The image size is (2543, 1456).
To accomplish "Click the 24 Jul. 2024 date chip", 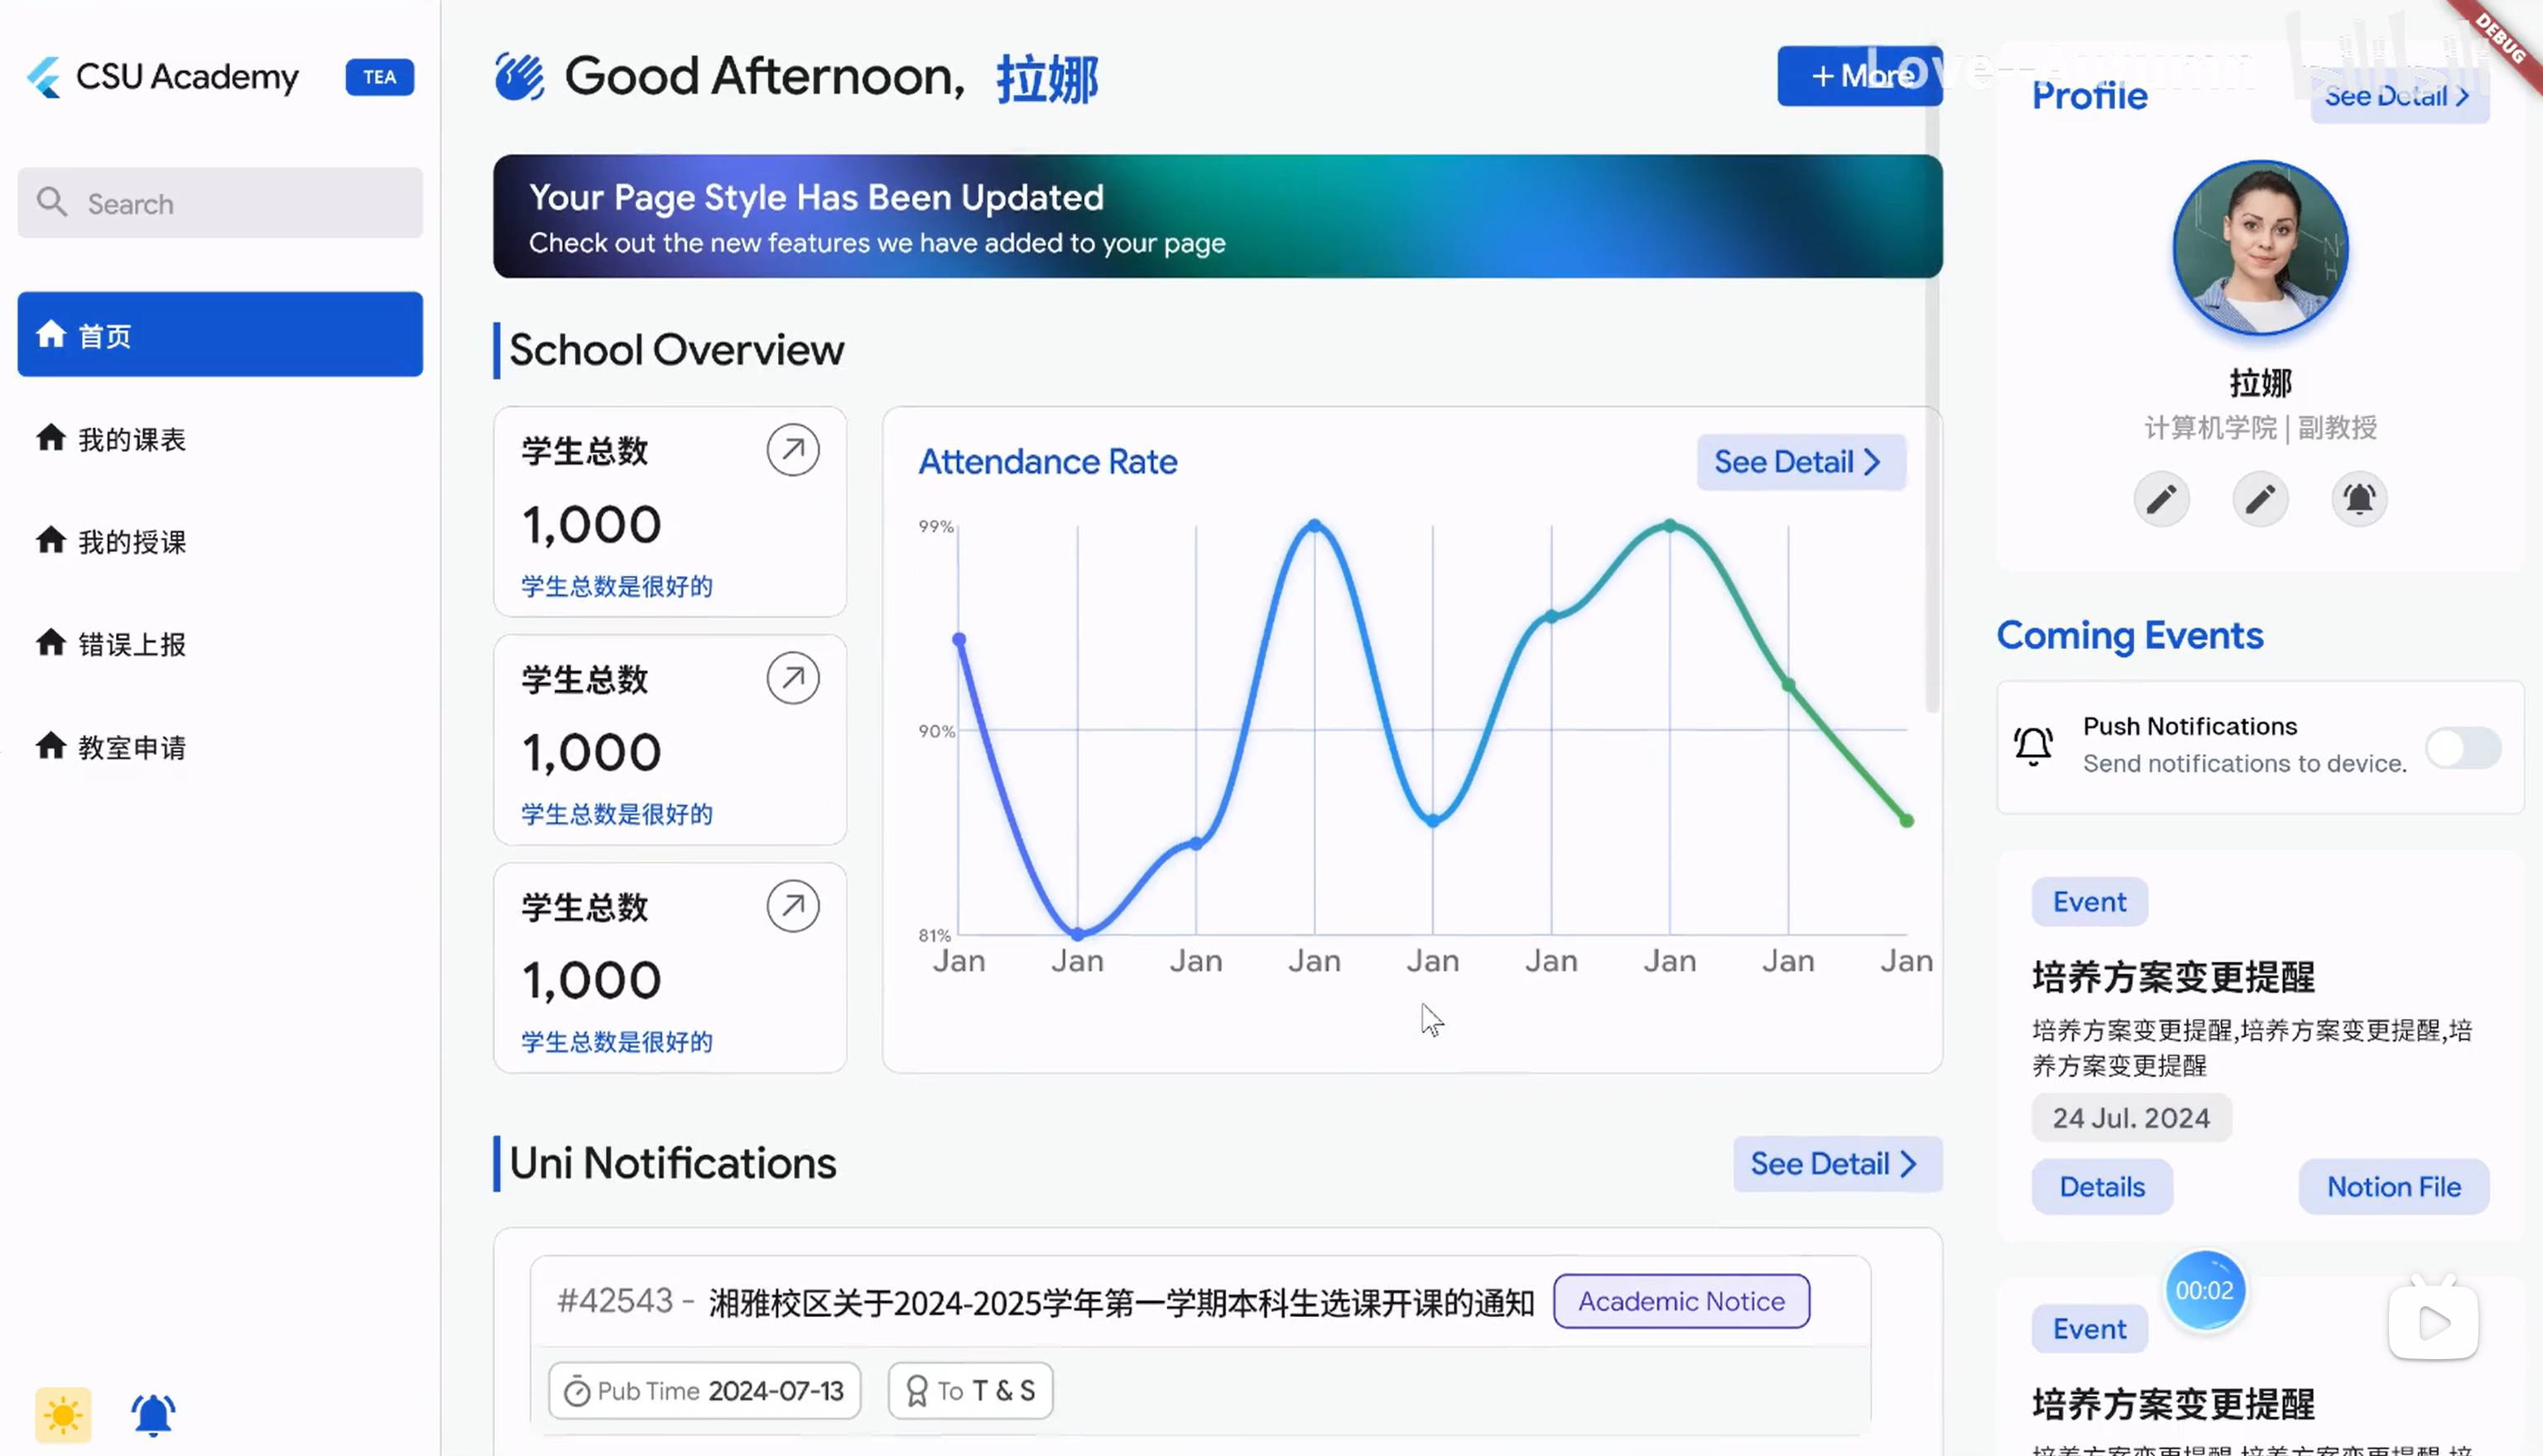I will click(x=2131, y=1118).
